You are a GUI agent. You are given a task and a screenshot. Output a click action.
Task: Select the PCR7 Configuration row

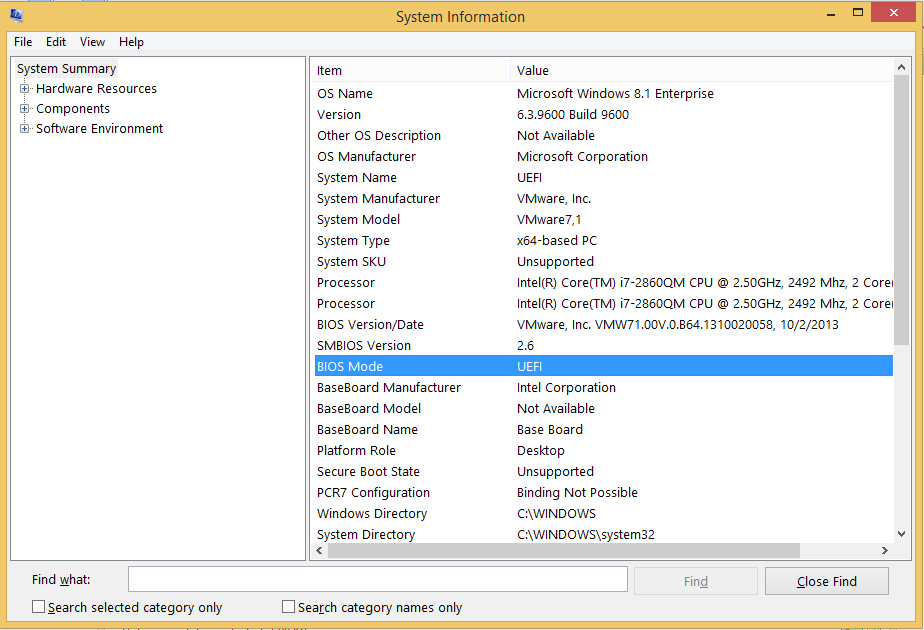(x=604, y=493)
